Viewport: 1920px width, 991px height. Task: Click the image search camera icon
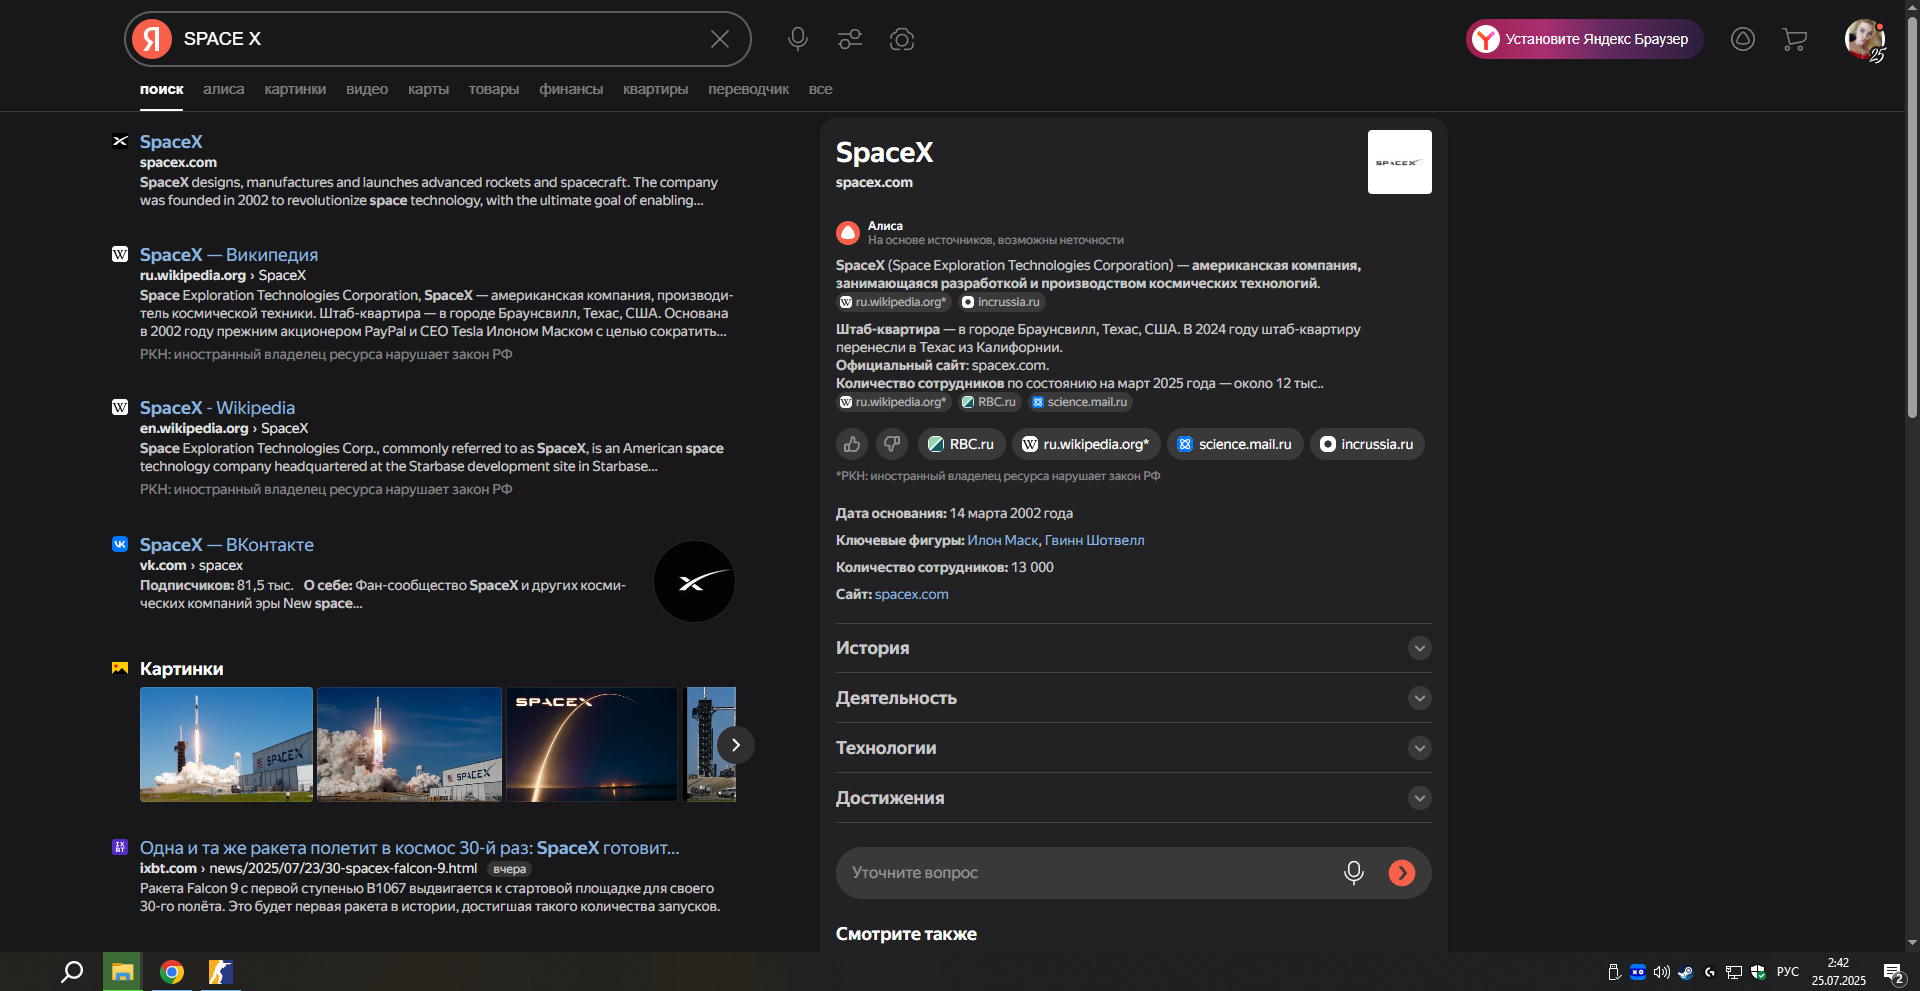(x=902, y=39)
